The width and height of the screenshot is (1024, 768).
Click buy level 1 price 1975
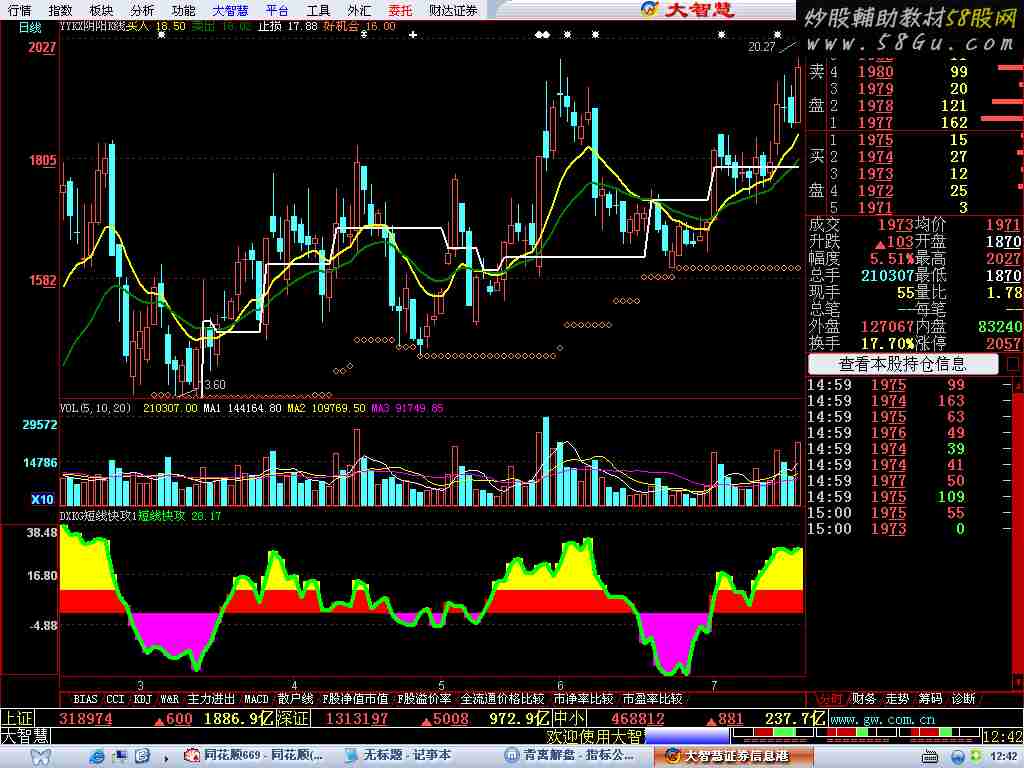[875, 140]
